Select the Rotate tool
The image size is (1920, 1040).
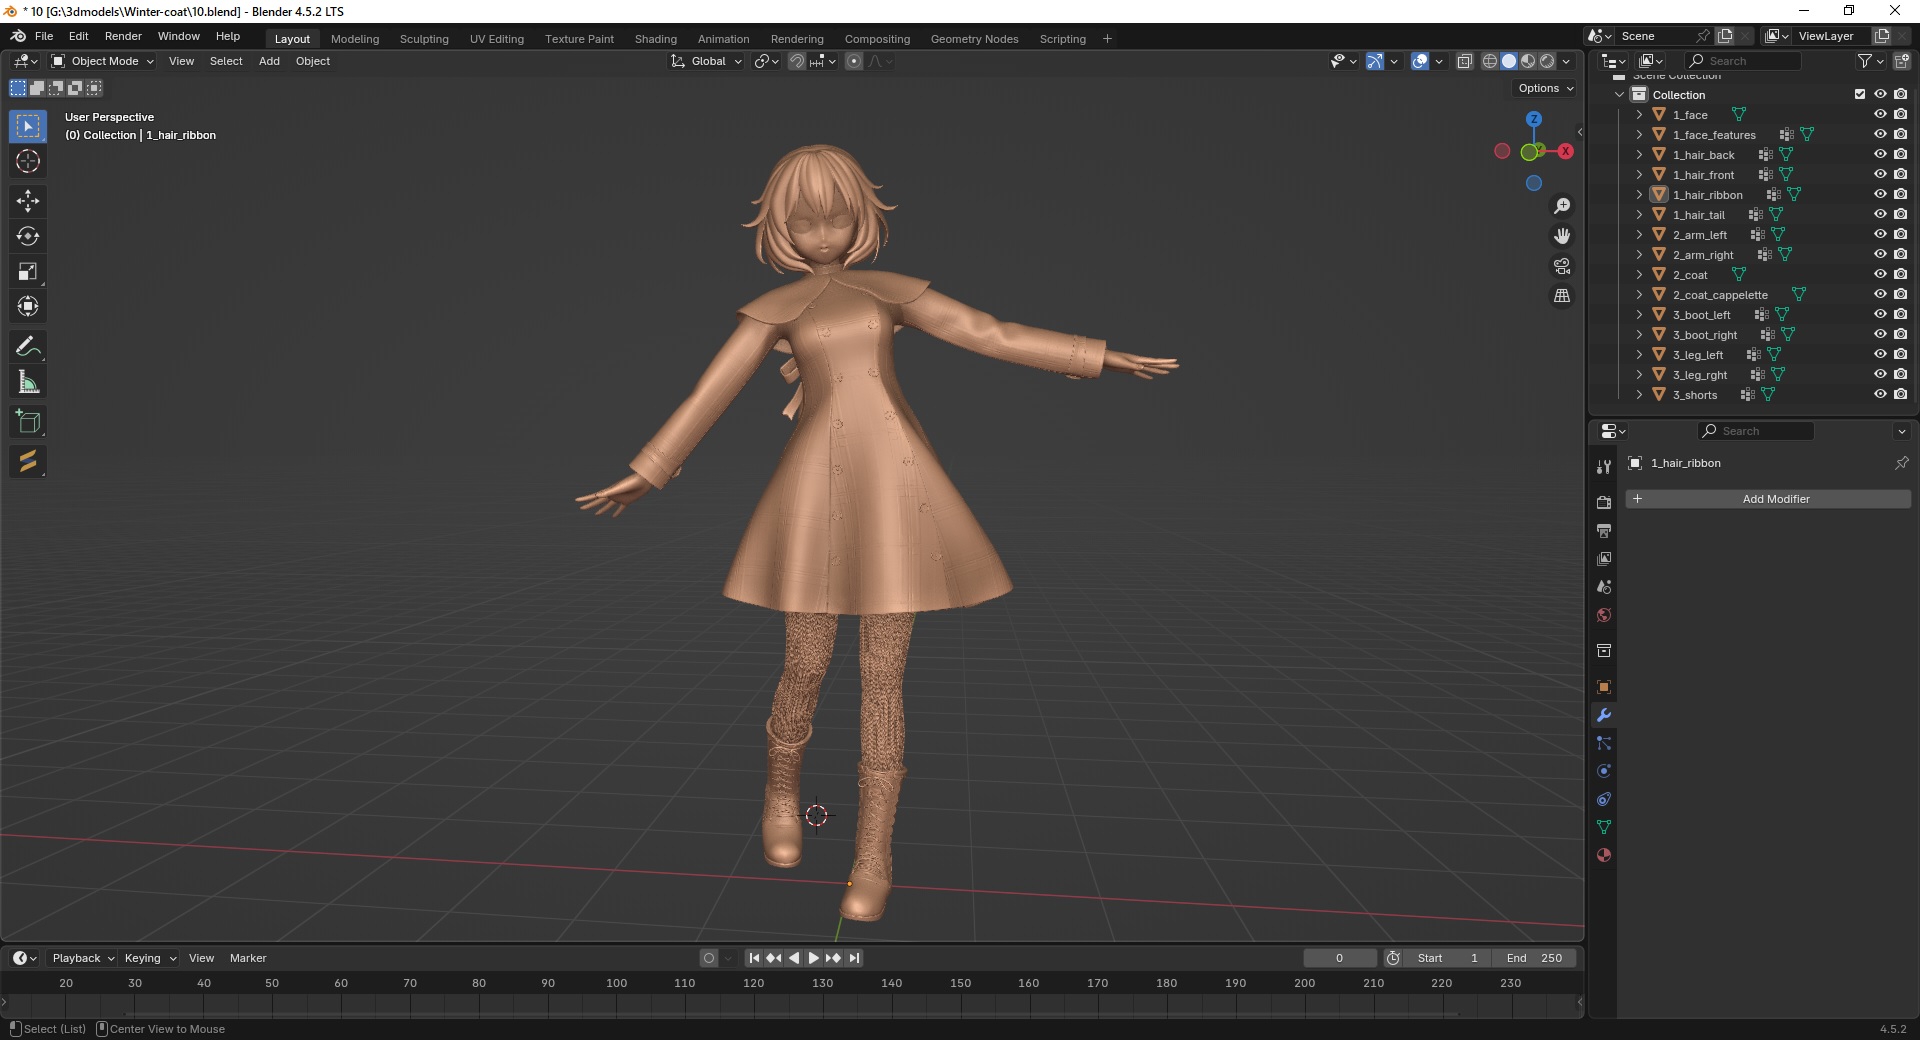[28, 236]
